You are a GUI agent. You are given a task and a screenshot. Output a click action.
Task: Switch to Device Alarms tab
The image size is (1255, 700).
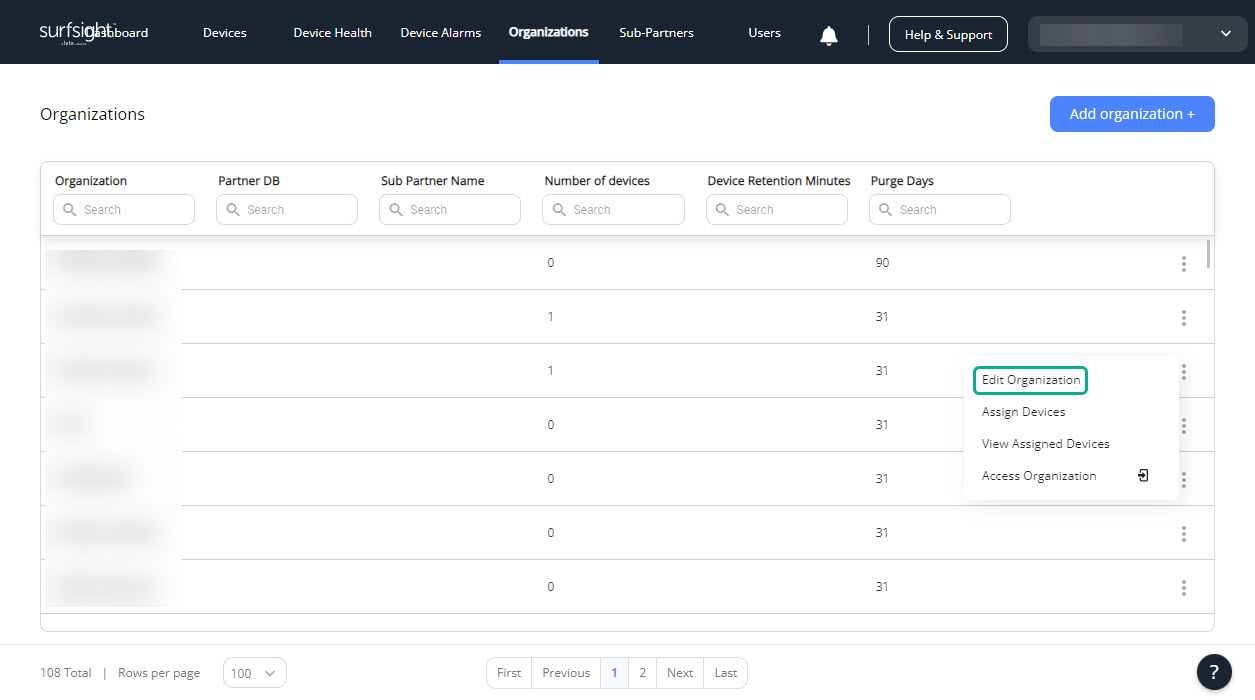[x=441, y=33]
